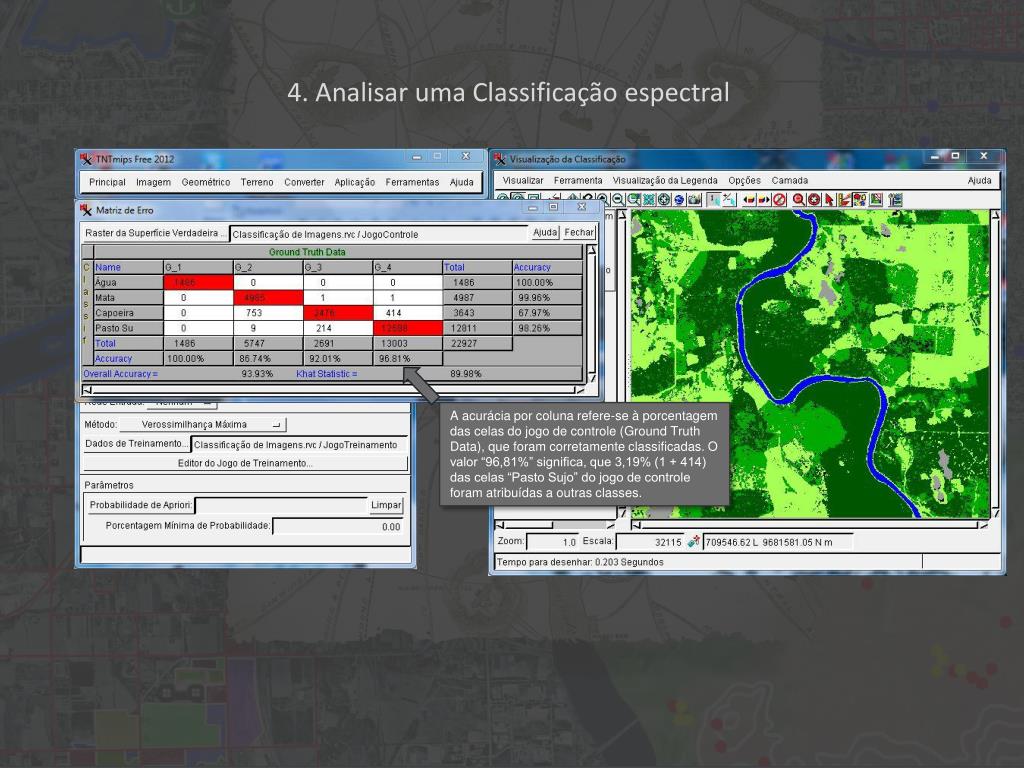
Task: Open the Principal menu in TNTmips
Action: click(x=107, y=182)
